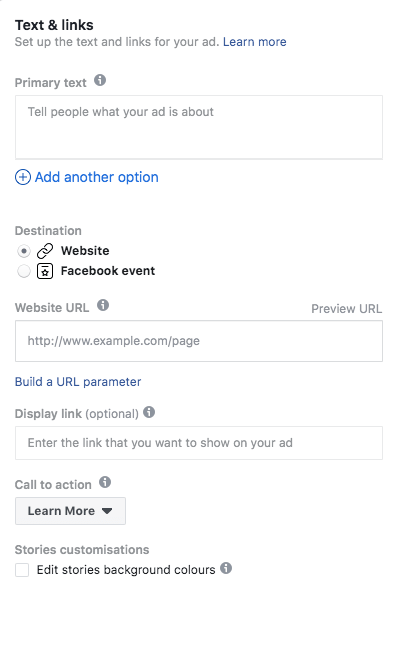Image resolution: width=398 pixels, height=671 pixels.
Task: Click the Add another option link
Action: click(x=97, y=177)
